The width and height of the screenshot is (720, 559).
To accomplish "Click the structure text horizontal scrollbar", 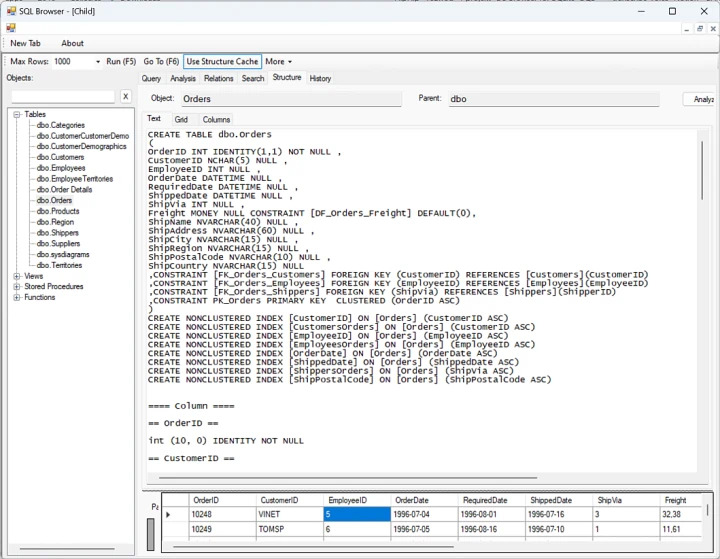I will tap(348, 478).
